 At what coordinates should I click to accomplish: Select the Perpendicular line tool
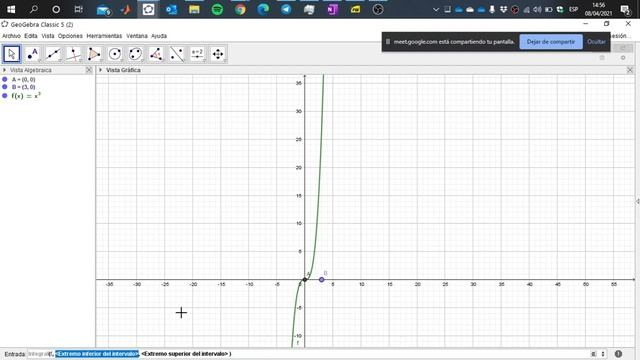[73, 54]
